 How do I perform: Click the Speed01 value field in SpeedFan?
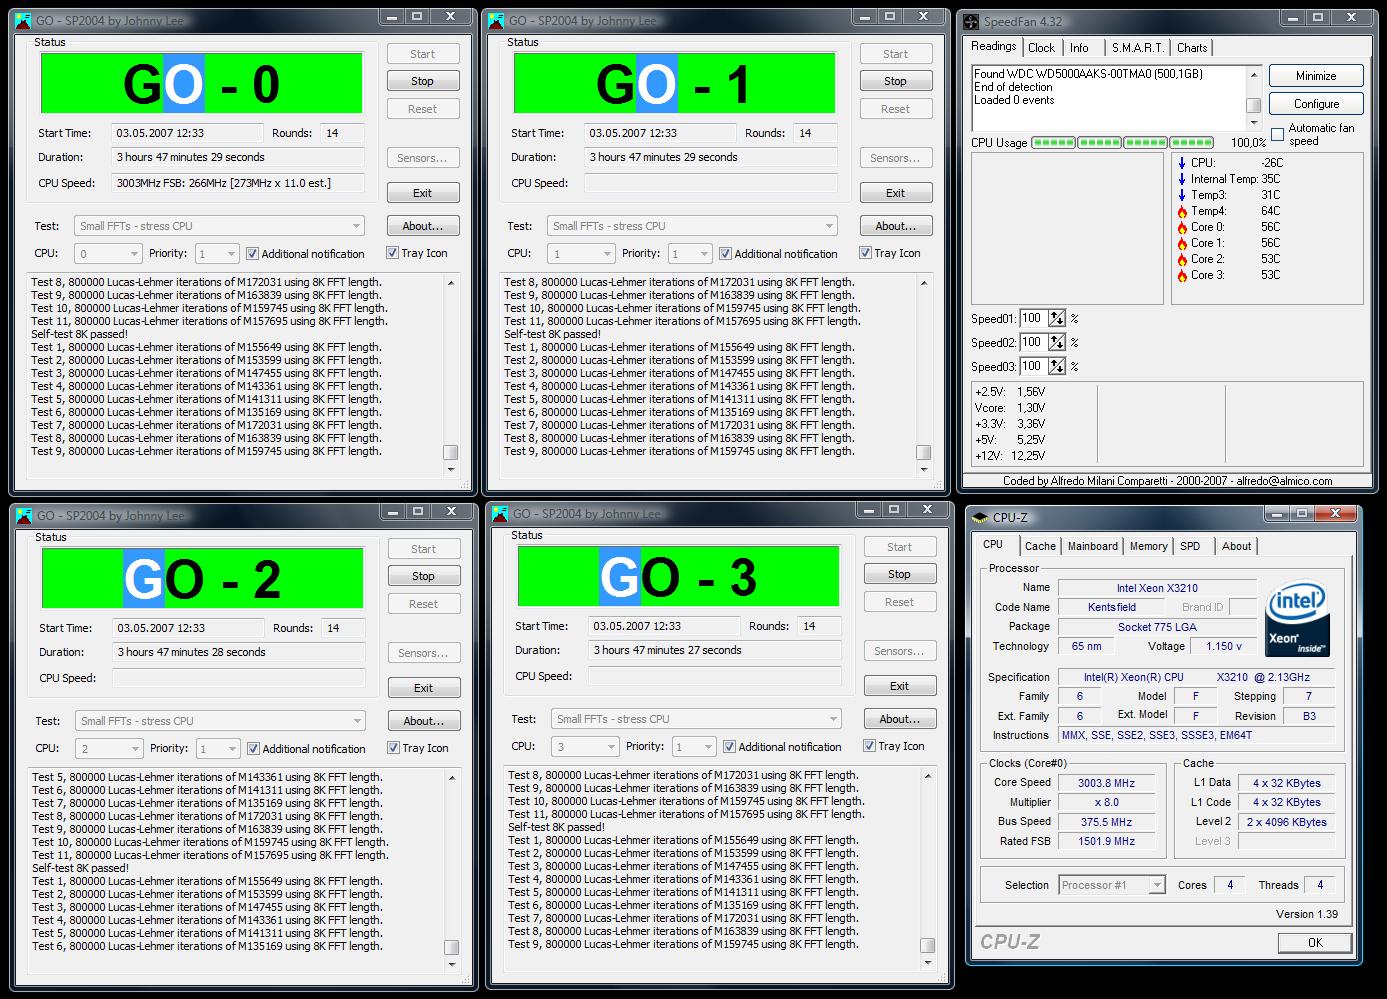1033,318
